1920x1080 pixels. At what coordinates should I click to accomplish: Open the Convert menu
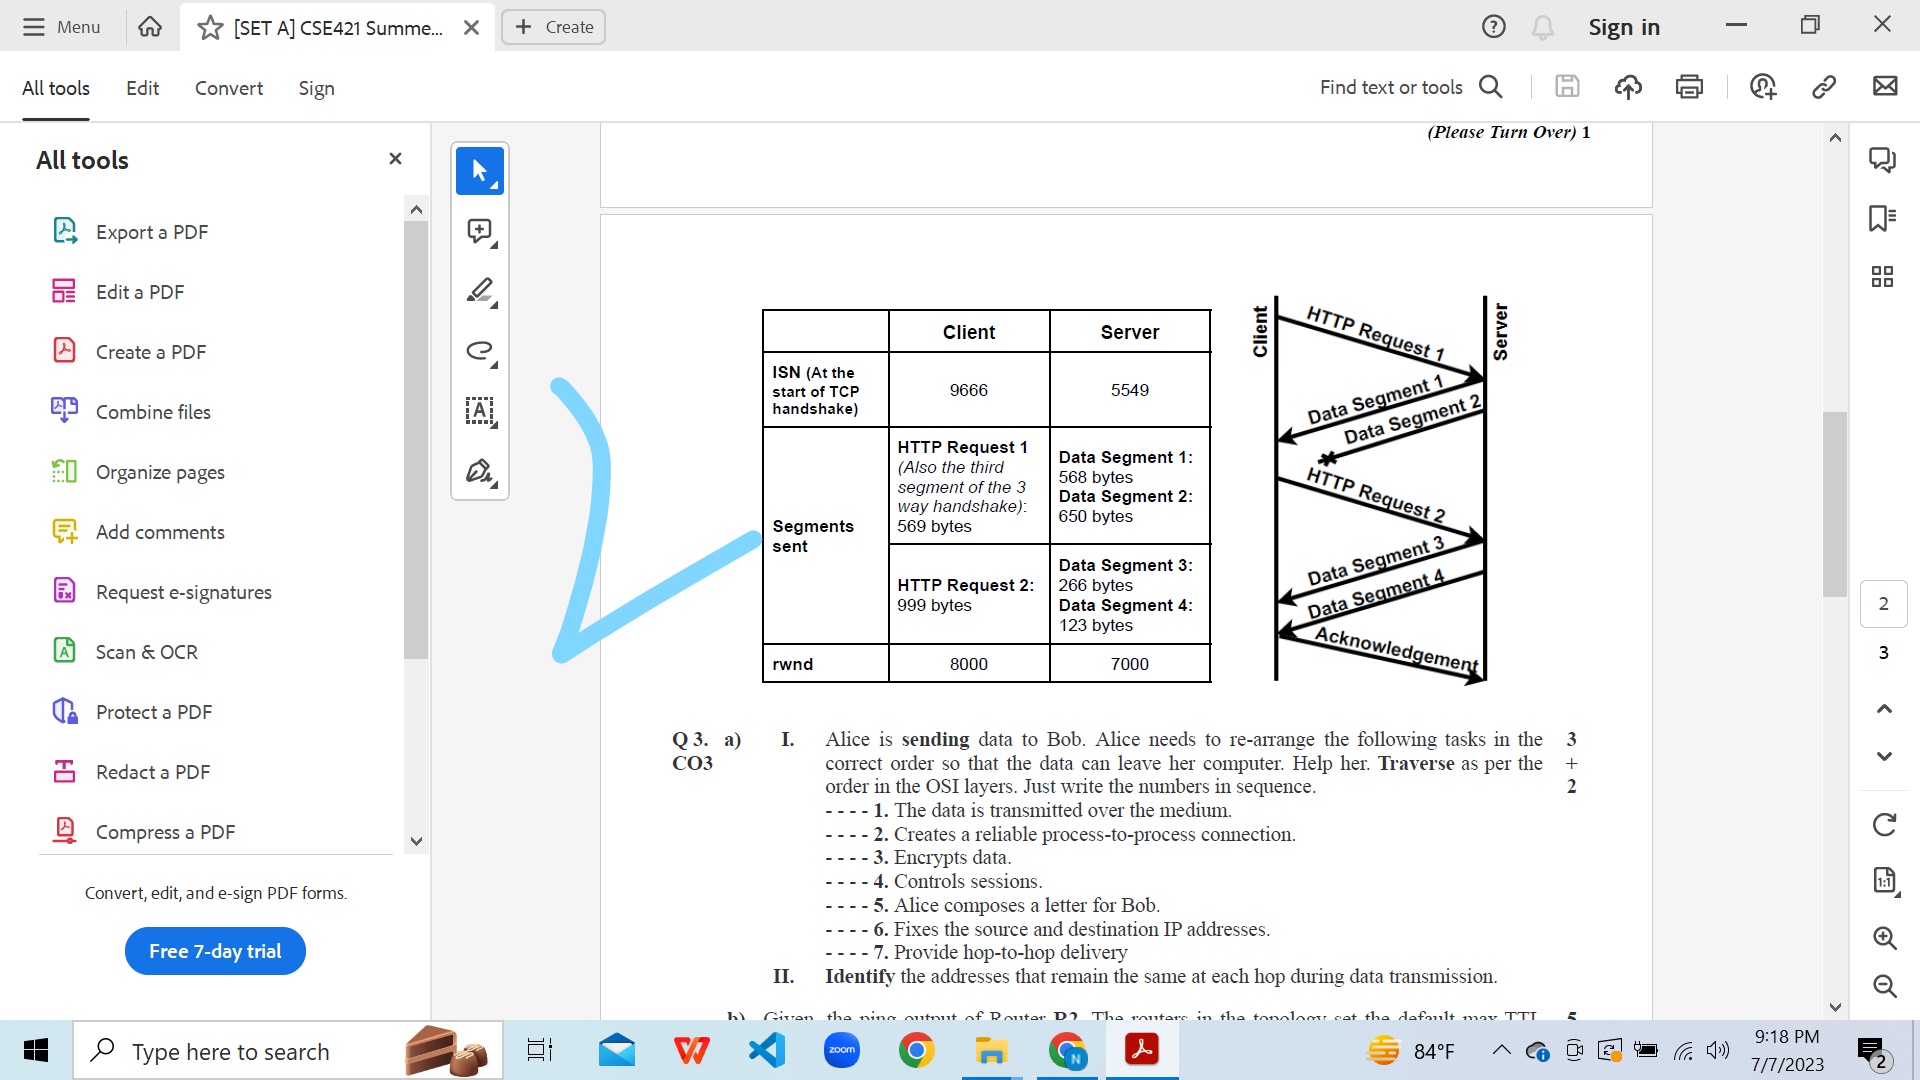(x=228, y=88)
